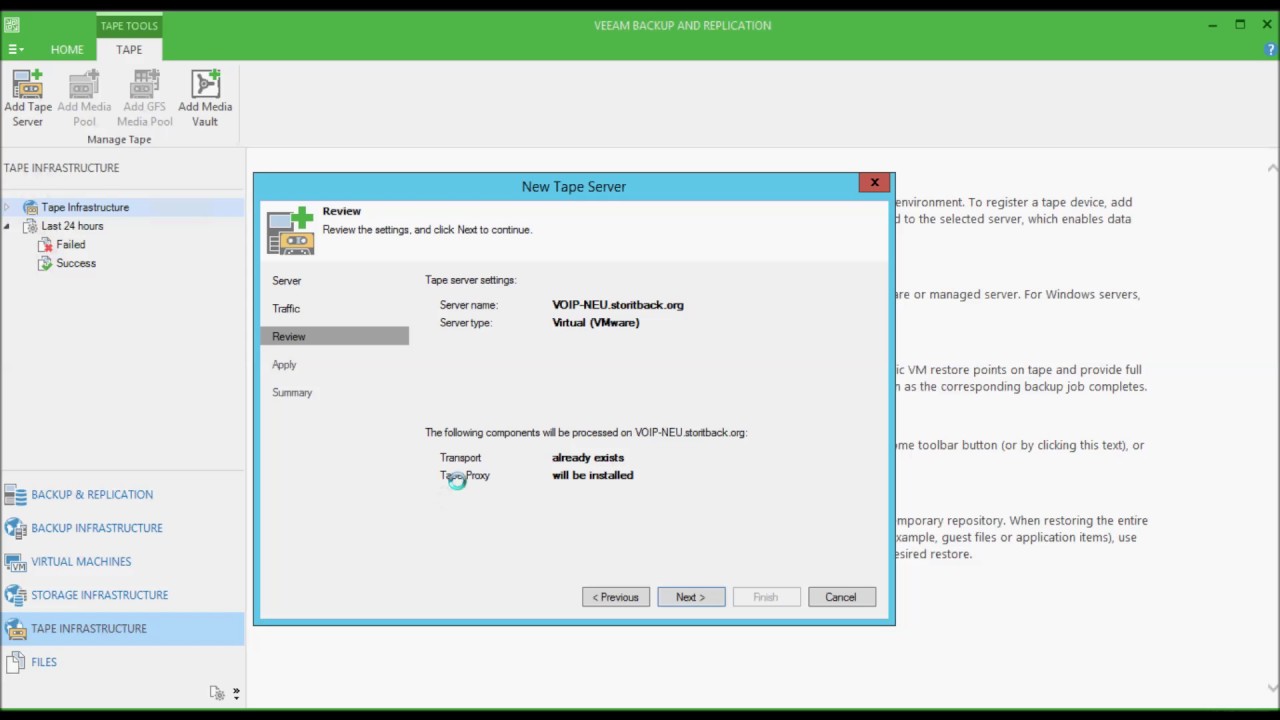This screenshot has width=1280, height=720.
Task: Switch to the HOME ribbon tab
Action: [67, 49]
